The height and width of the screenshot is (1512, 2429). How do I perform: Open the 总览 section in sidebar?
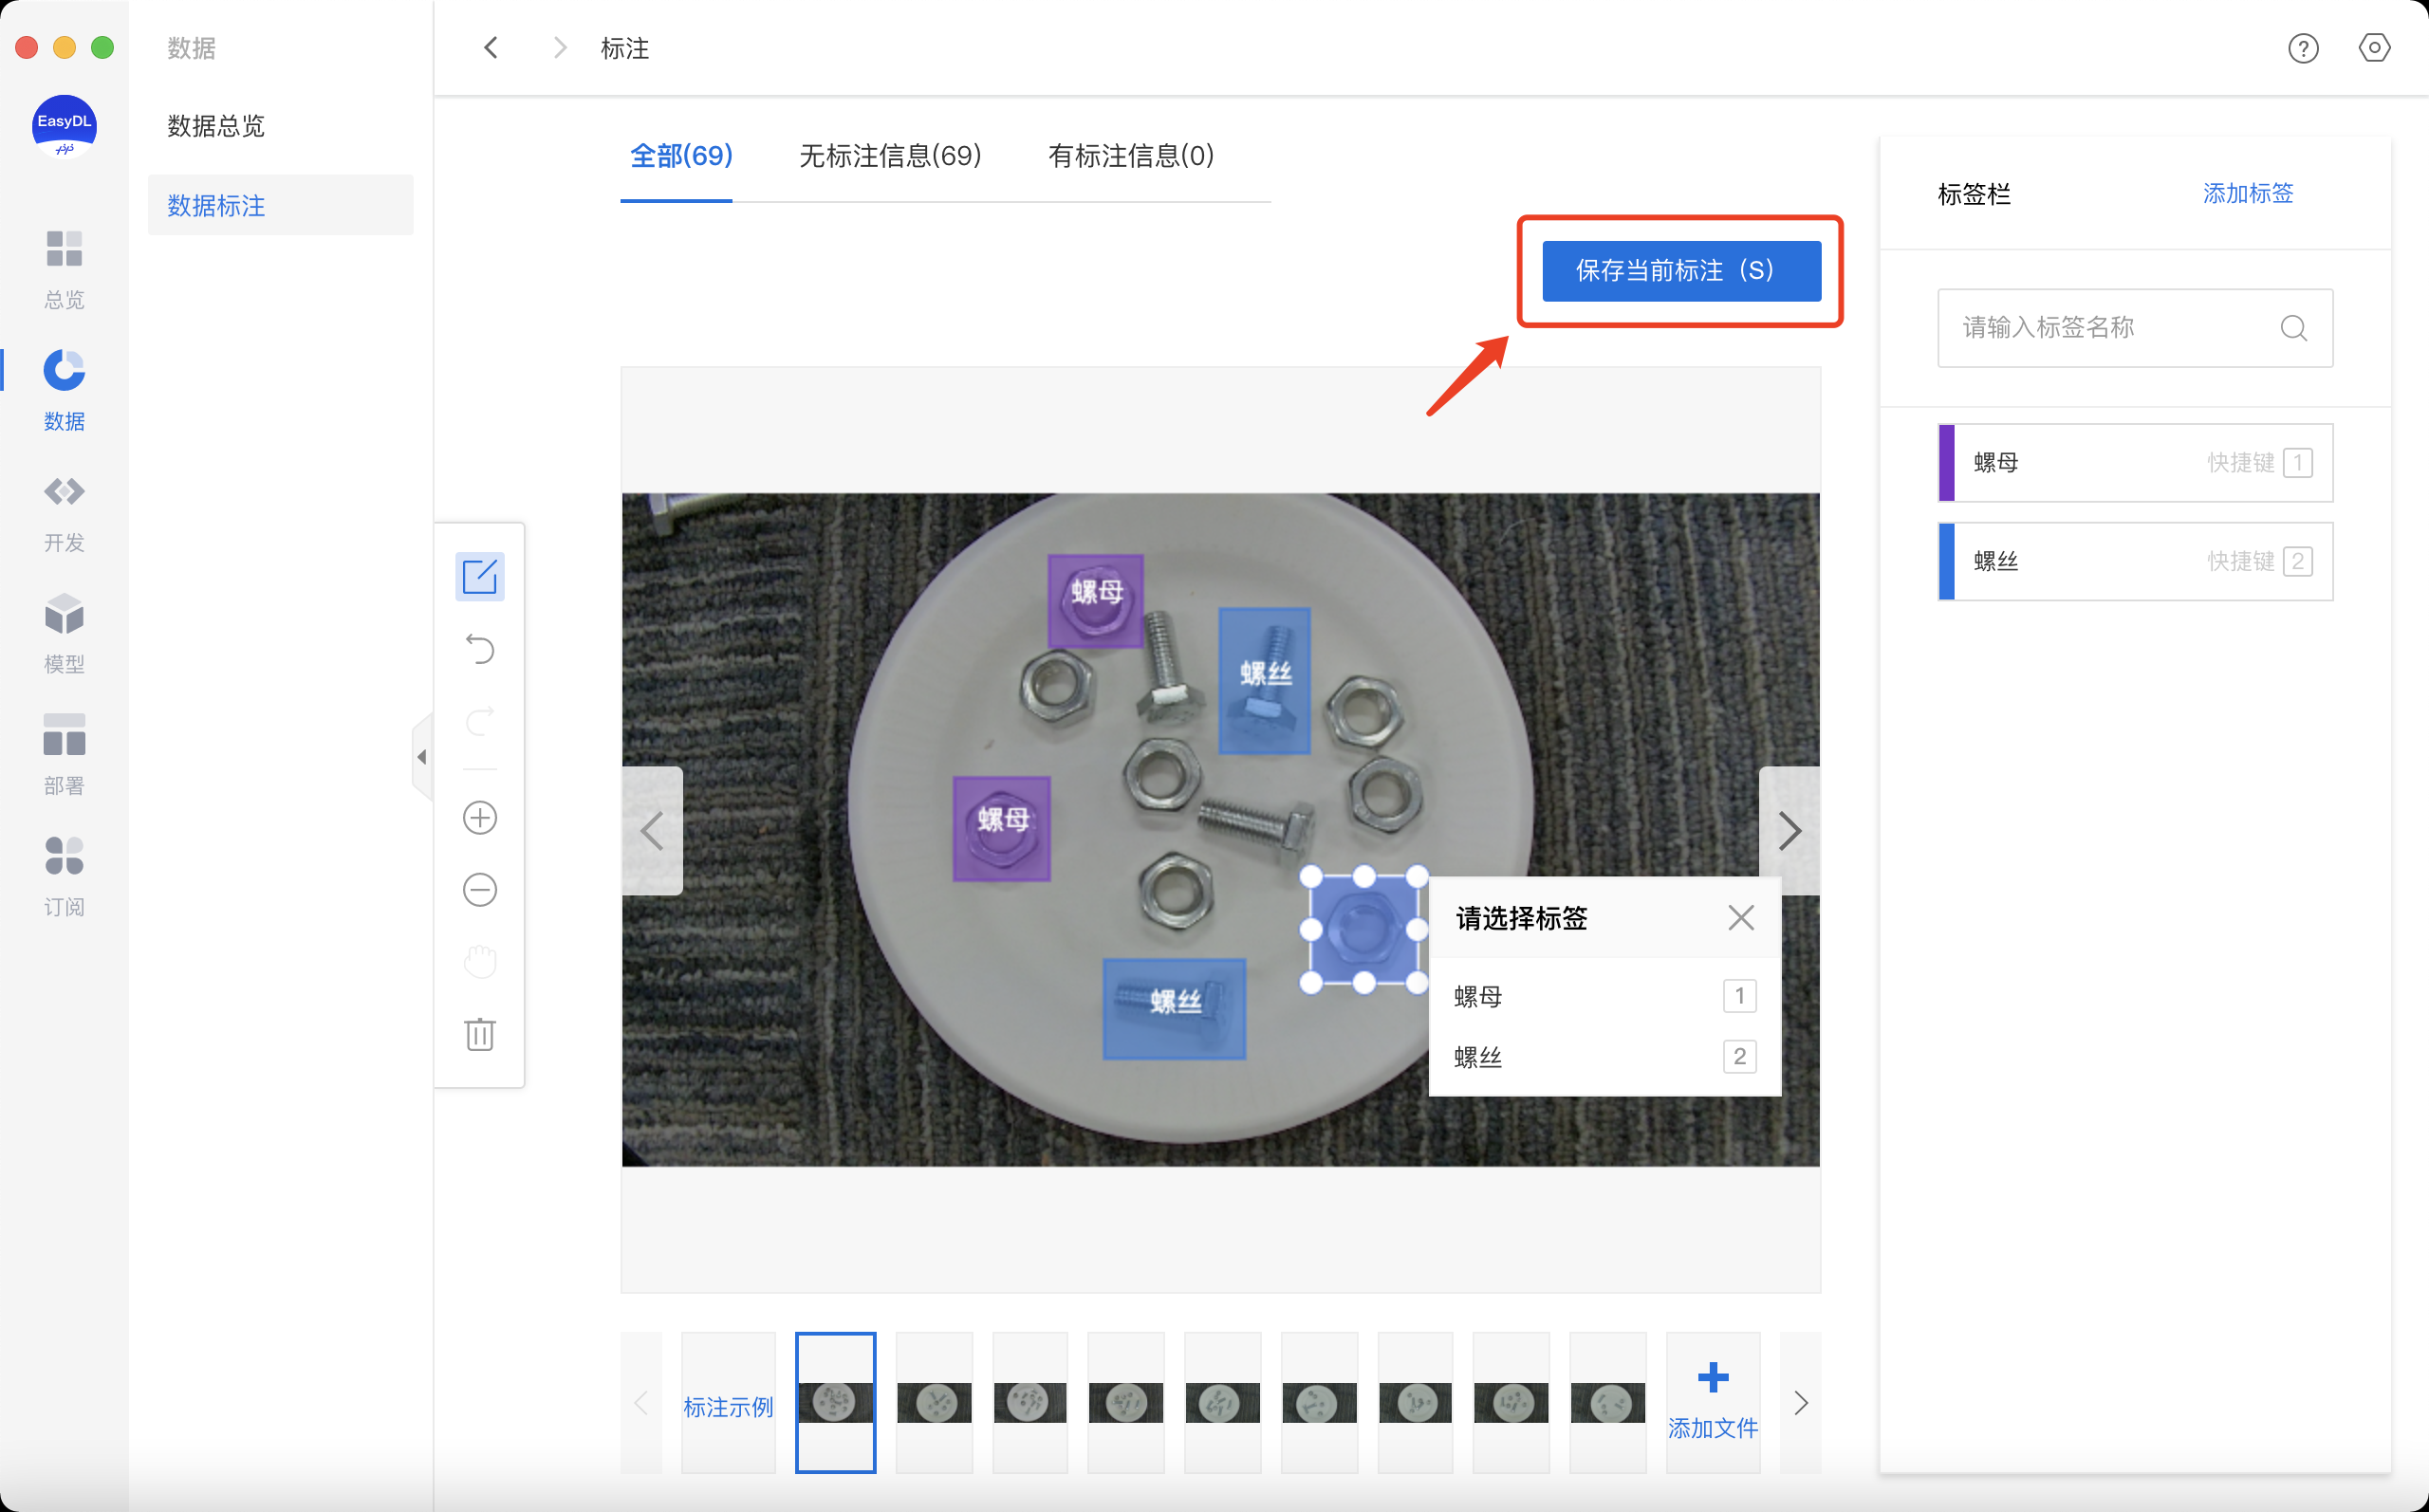click(x=64, y=270)
